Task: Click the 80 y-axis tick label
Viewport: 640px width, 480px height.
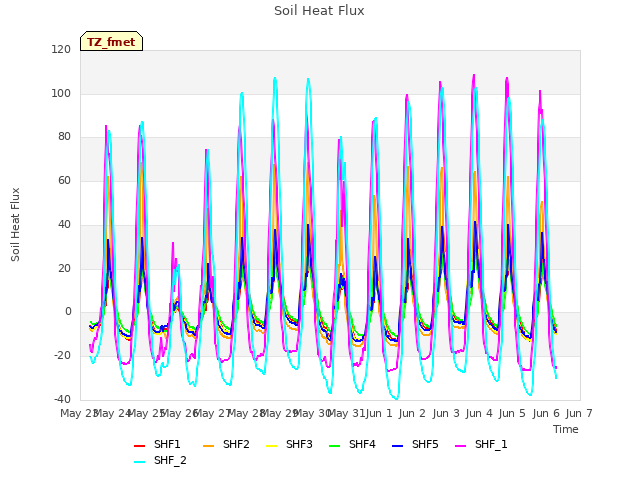Action: click(x=64, y=137)
